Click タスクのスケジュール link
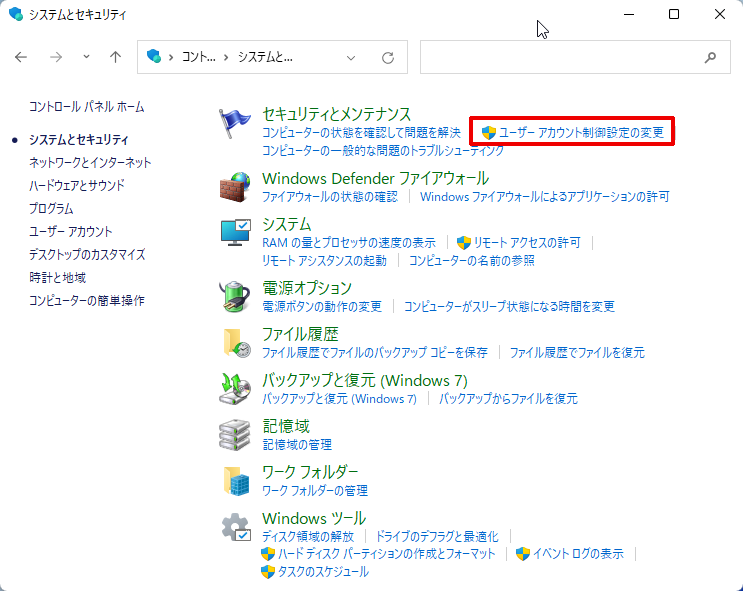The width and height of the screenshot is (743, 591). (x=323, y=572)
